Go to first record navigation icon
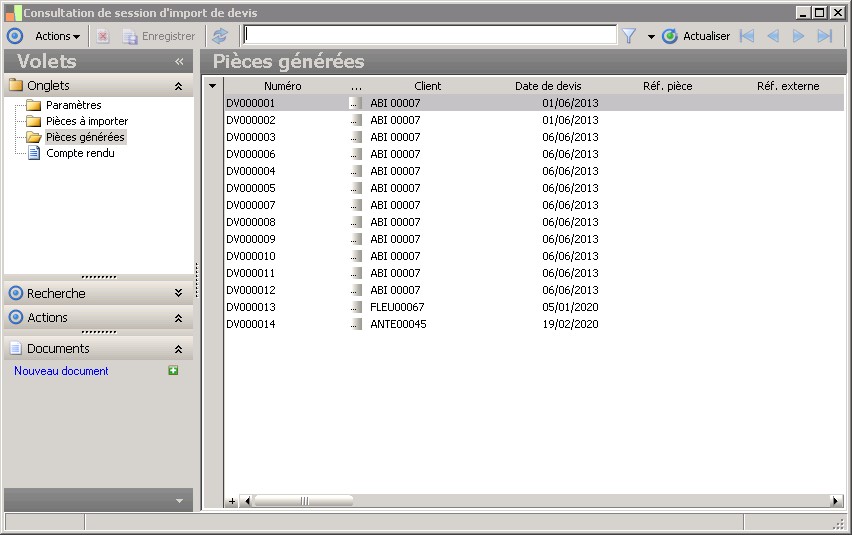 coord(747,36)
